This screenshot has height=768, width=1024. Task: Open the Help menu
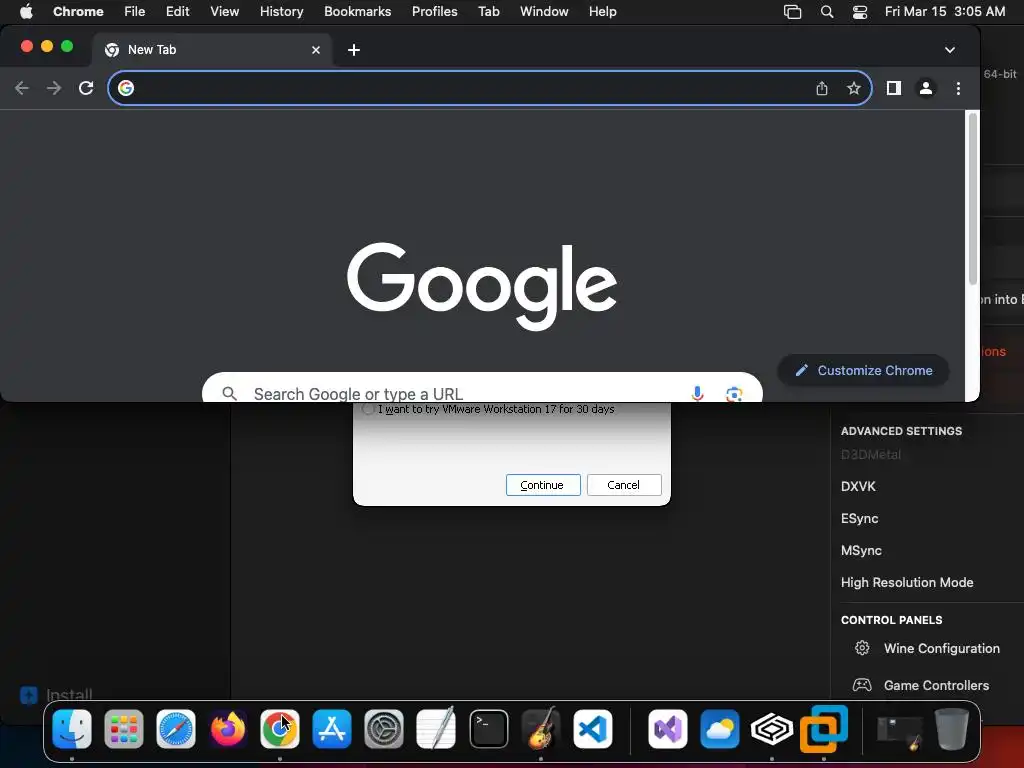tap(602, 12)
